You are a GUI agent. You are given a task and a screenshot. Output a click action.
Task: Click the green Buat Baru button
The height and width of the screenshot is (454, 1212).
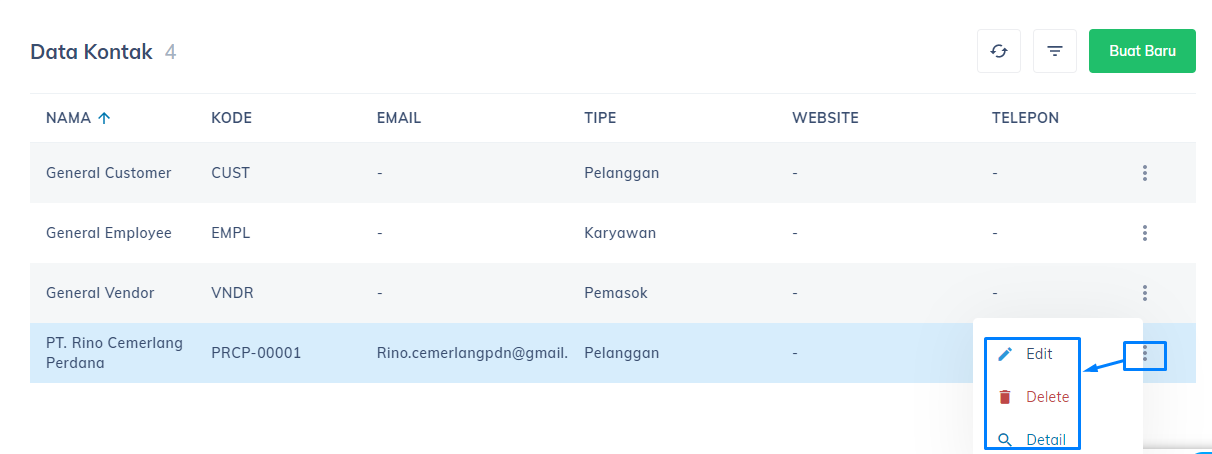tap(1142, 51)
